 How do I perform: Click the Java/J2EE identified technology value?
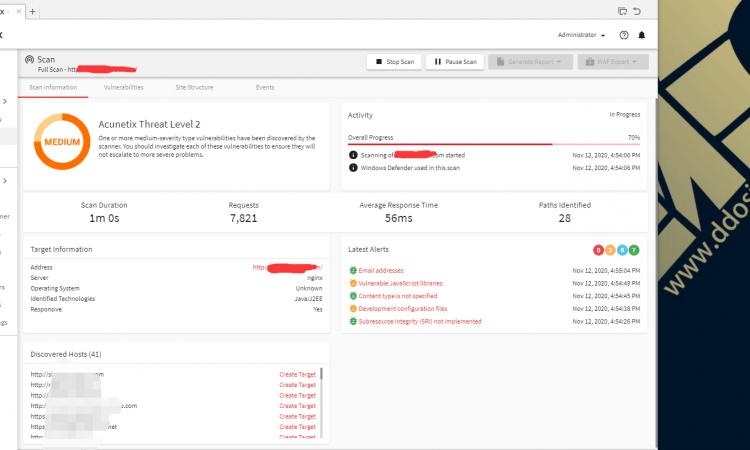click(309, 299)
